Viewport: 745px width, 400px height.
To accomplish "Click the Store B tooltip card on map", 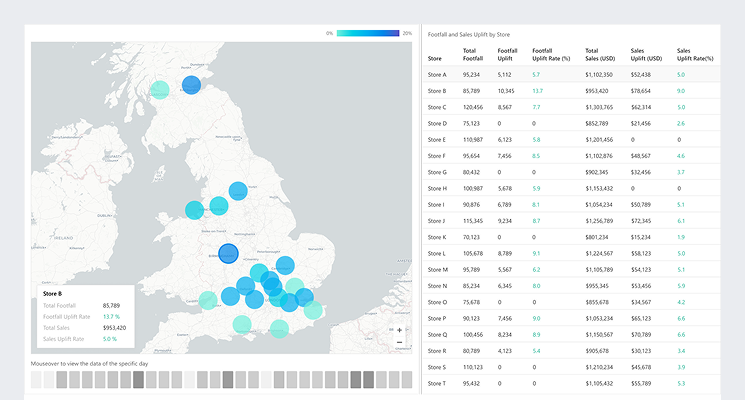I will click(x=85, y=316).
